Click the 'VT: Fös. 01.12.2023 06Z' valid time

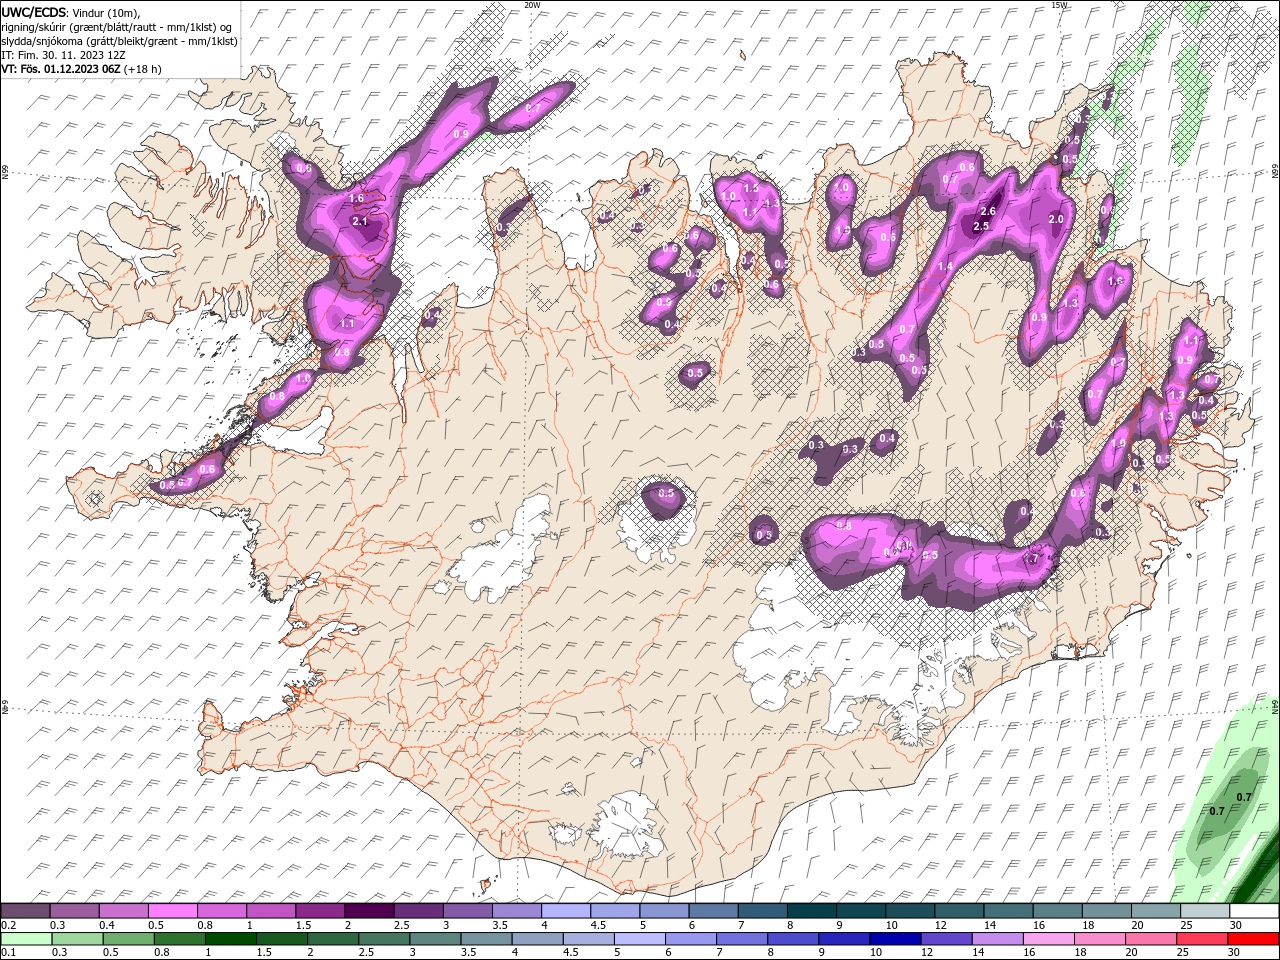point(62,69)
